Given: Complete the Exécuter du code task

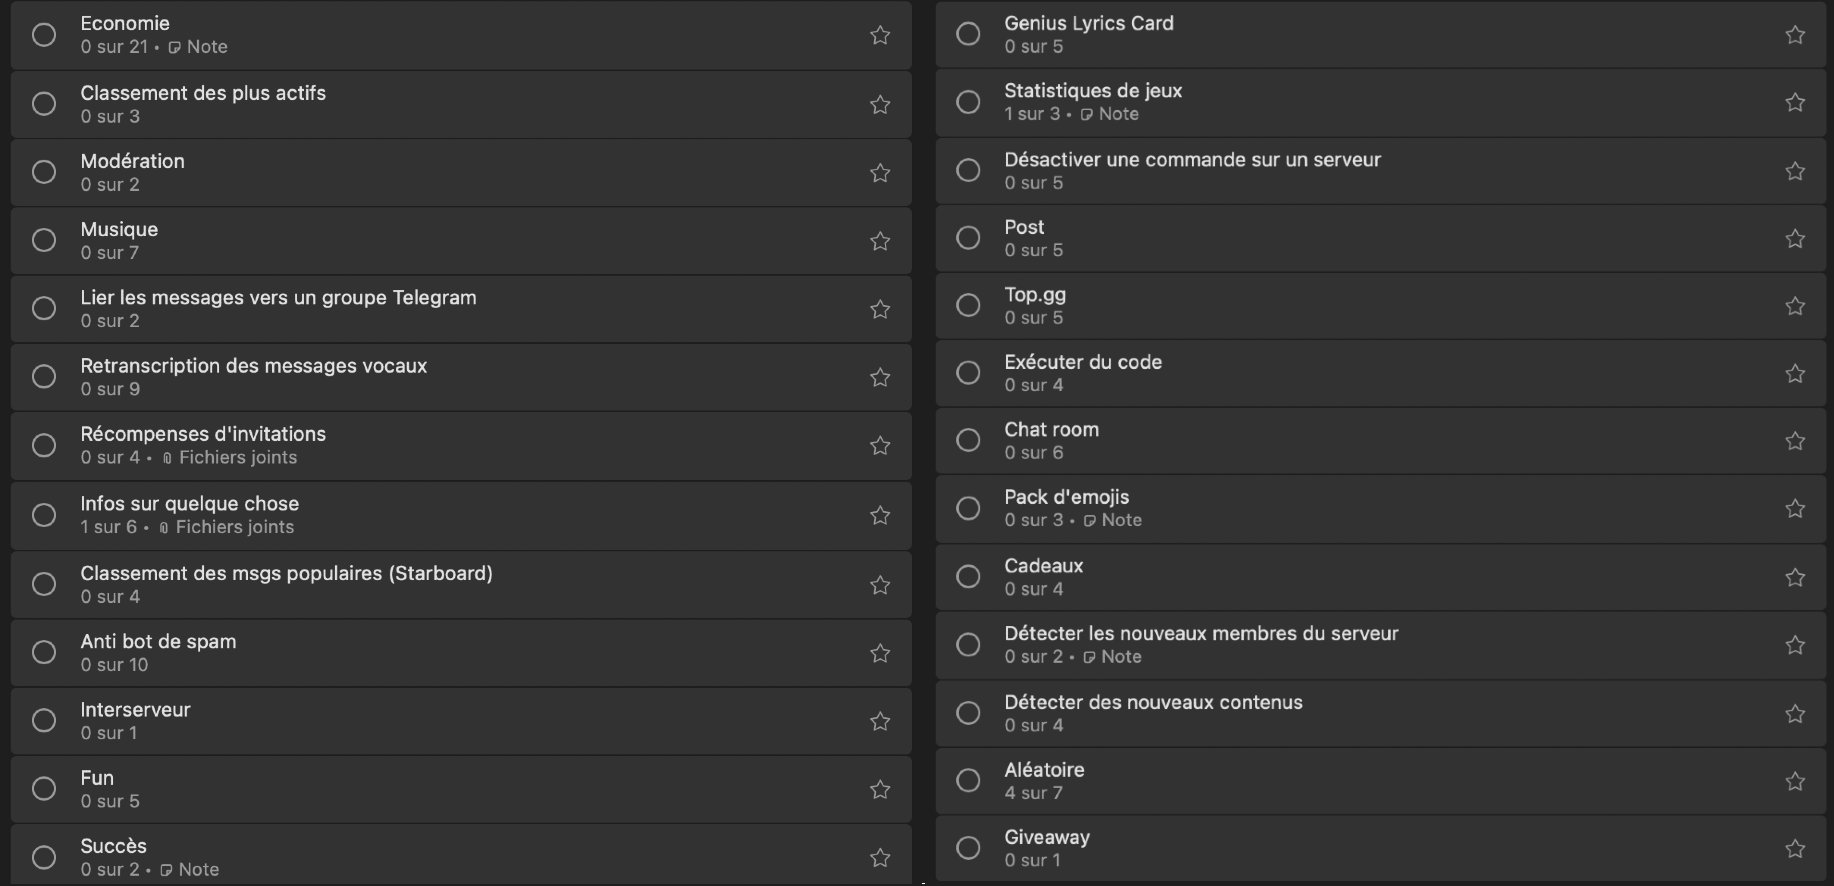Looking at the screenshot, I should (x=968, y=373).
